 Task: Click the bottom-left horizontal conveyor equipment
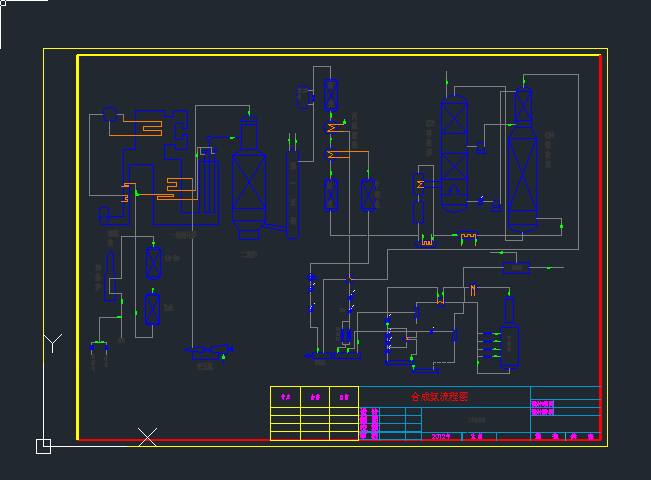(207, 351)
